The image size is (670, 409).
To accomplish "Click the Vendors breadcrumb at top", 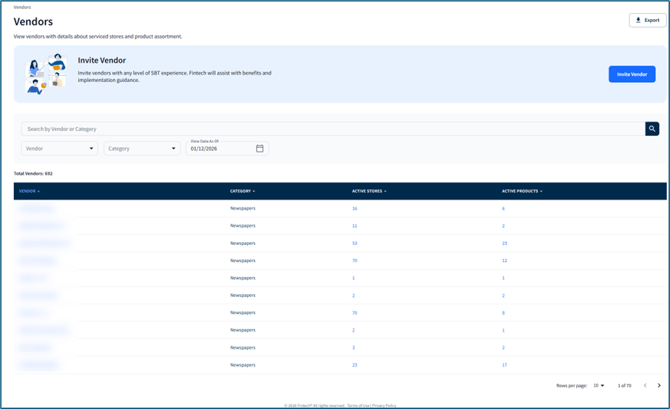I will 22,7.
